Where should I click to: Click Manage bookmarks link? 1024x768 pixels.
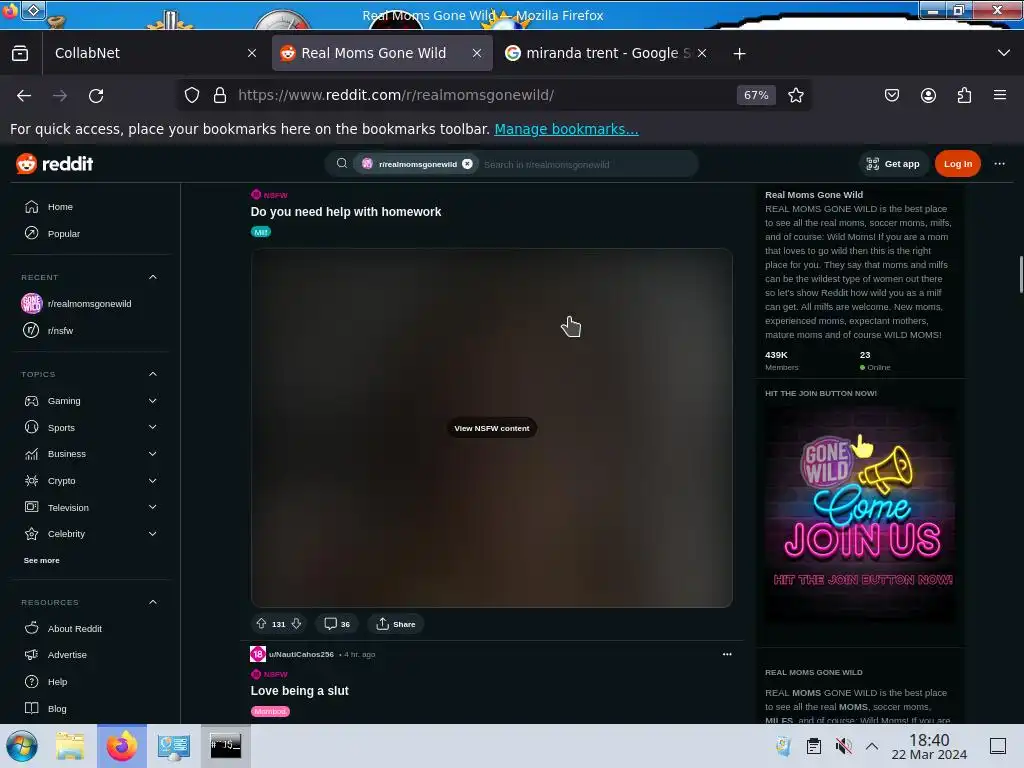566,129
